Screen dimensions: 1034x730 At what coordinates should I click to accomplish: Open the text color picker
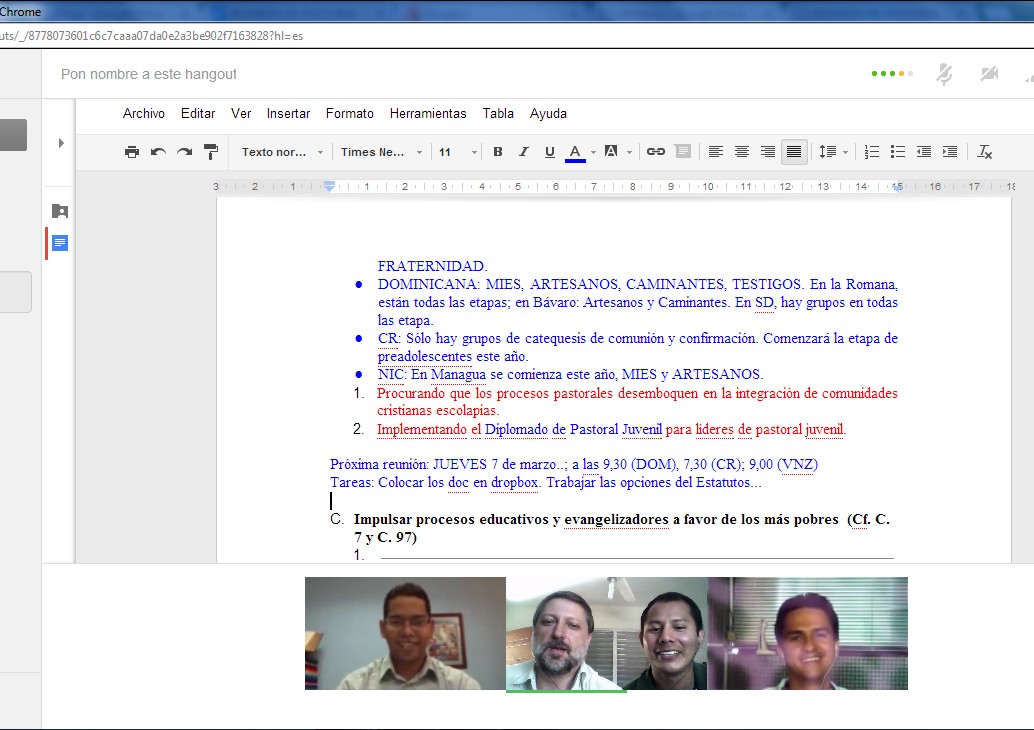point(575,152)
